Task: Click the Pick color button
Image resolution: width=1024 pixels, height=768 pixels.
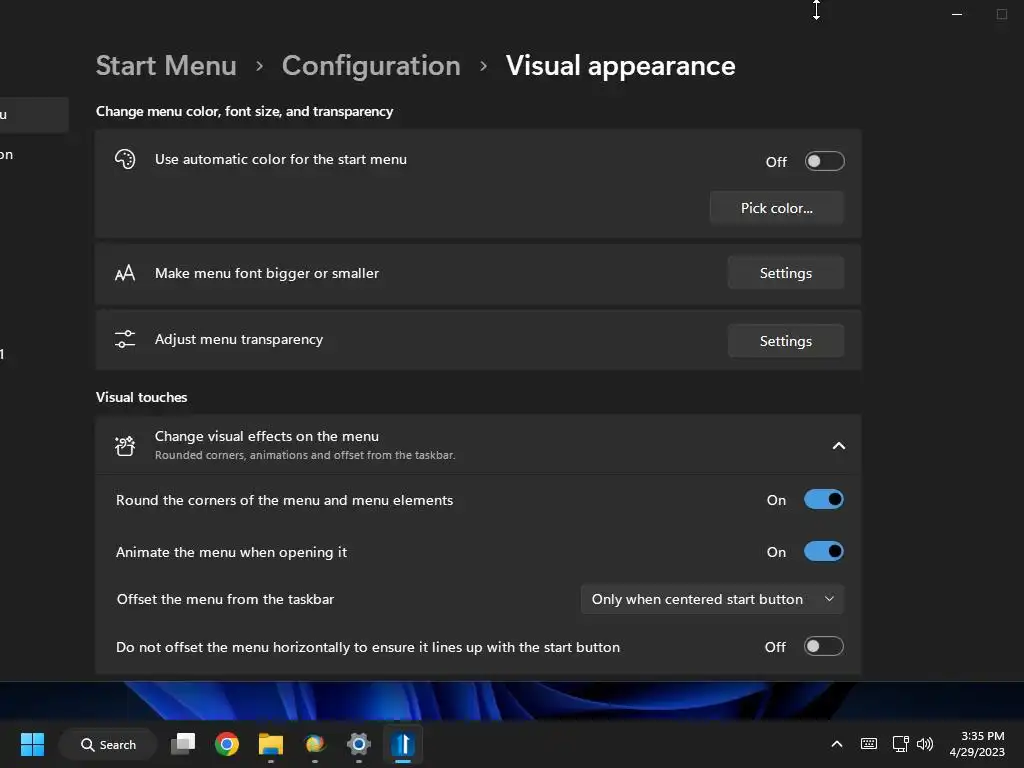Action: (776, 208)
